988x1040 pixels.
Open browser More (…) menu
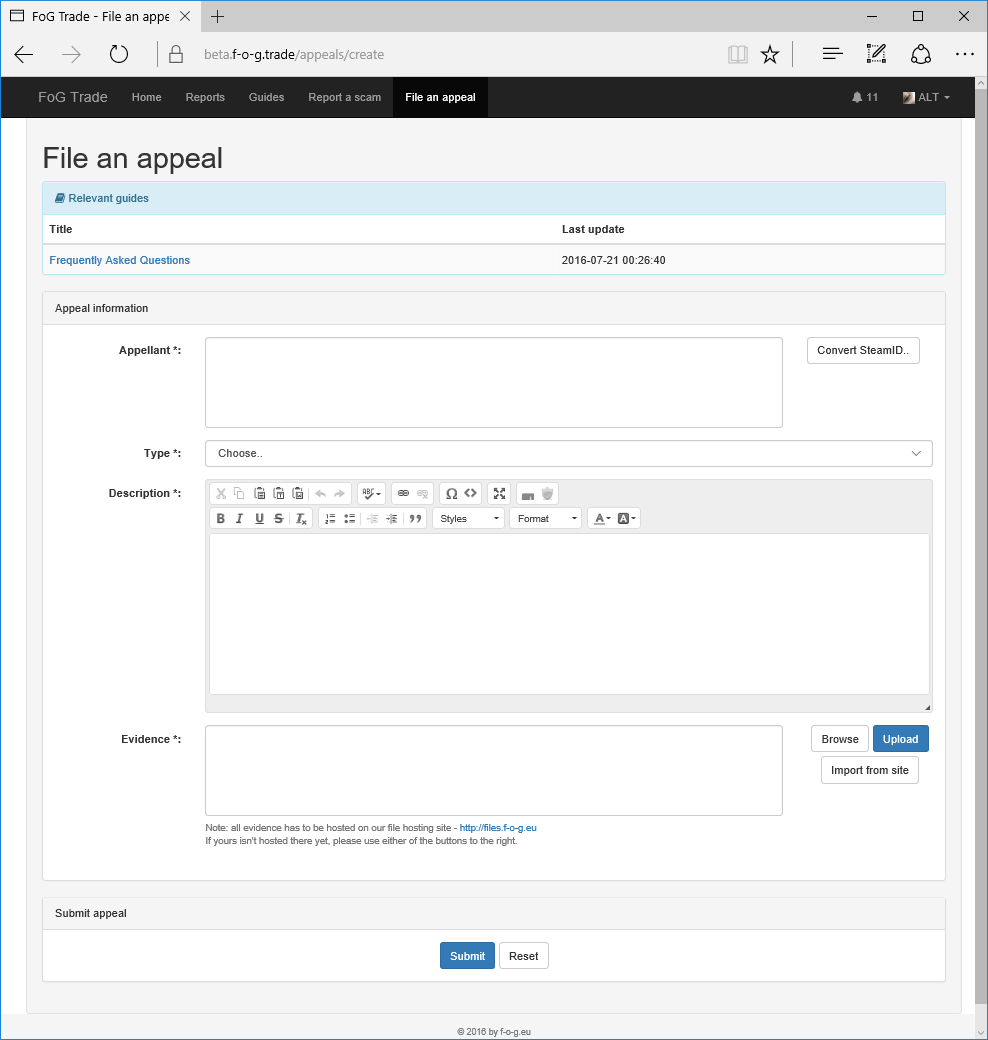[x=965, y=54]
